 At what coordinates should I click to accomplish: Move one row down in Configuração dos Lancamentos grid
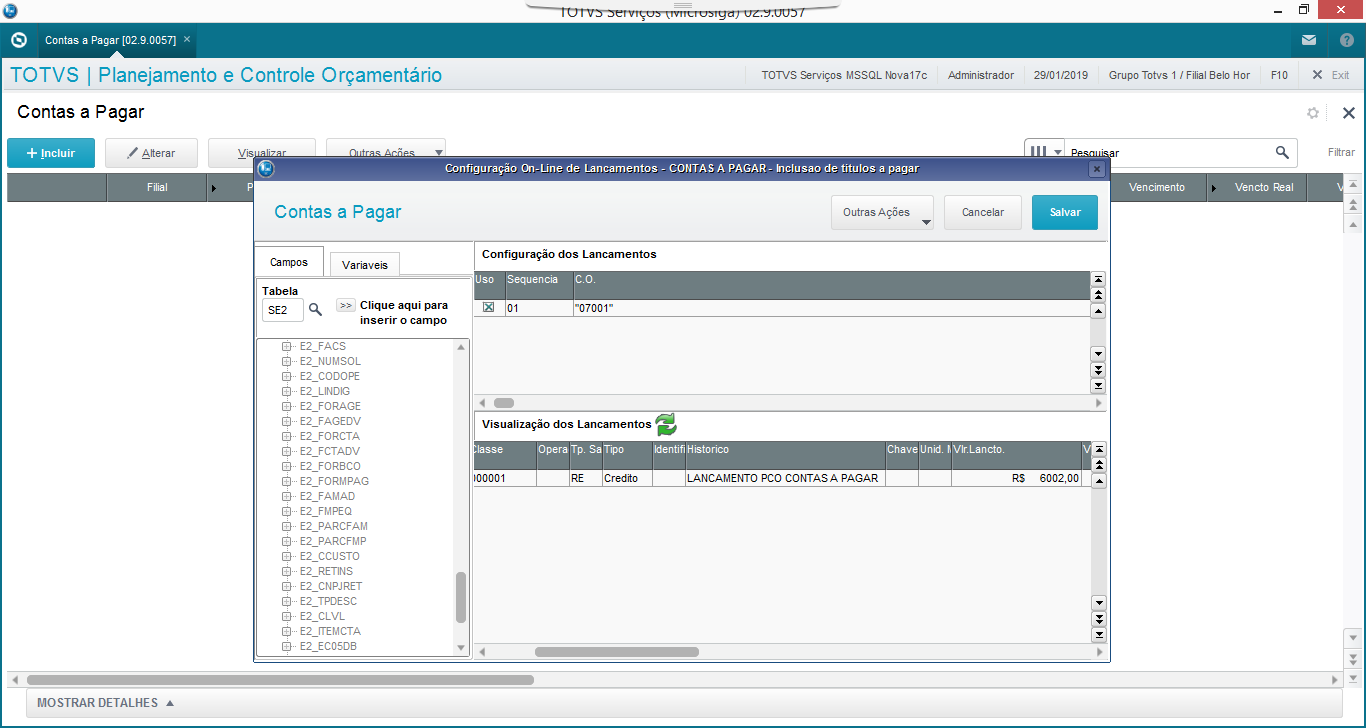(1098, 354)
